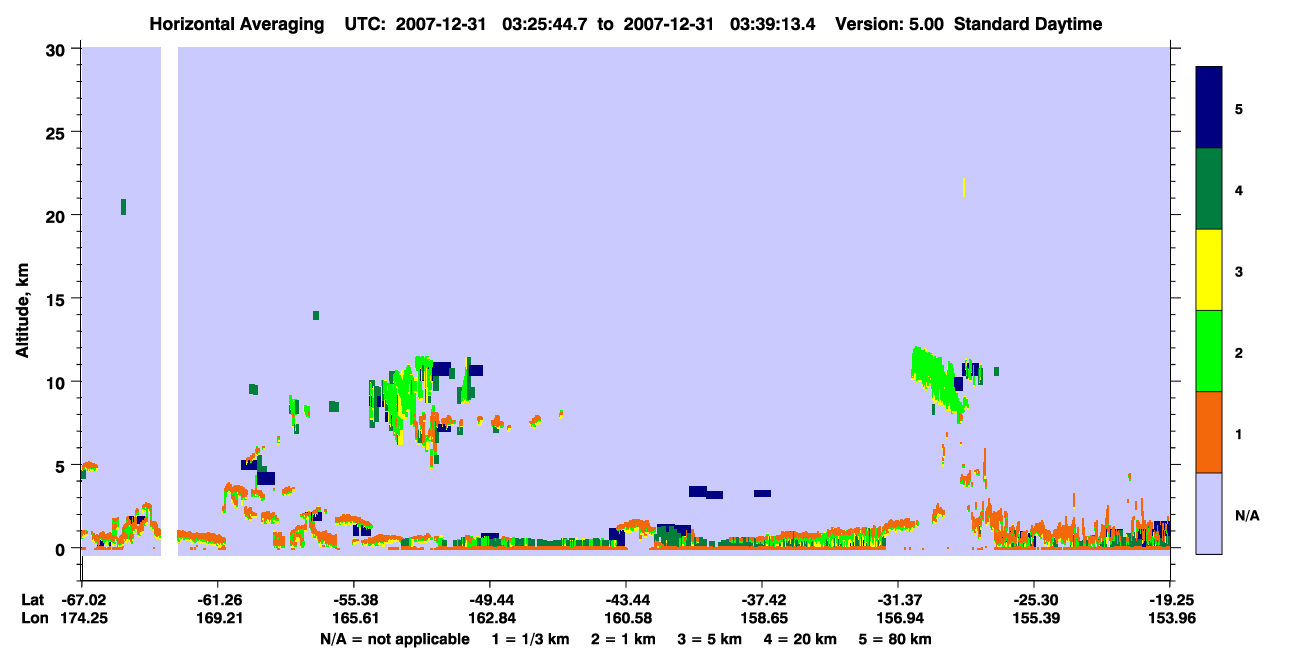This screenshot has height=667, width=1300.
Task: Click the dark green level 4 colorbar segment
Action: click(x=1209, y=189)
